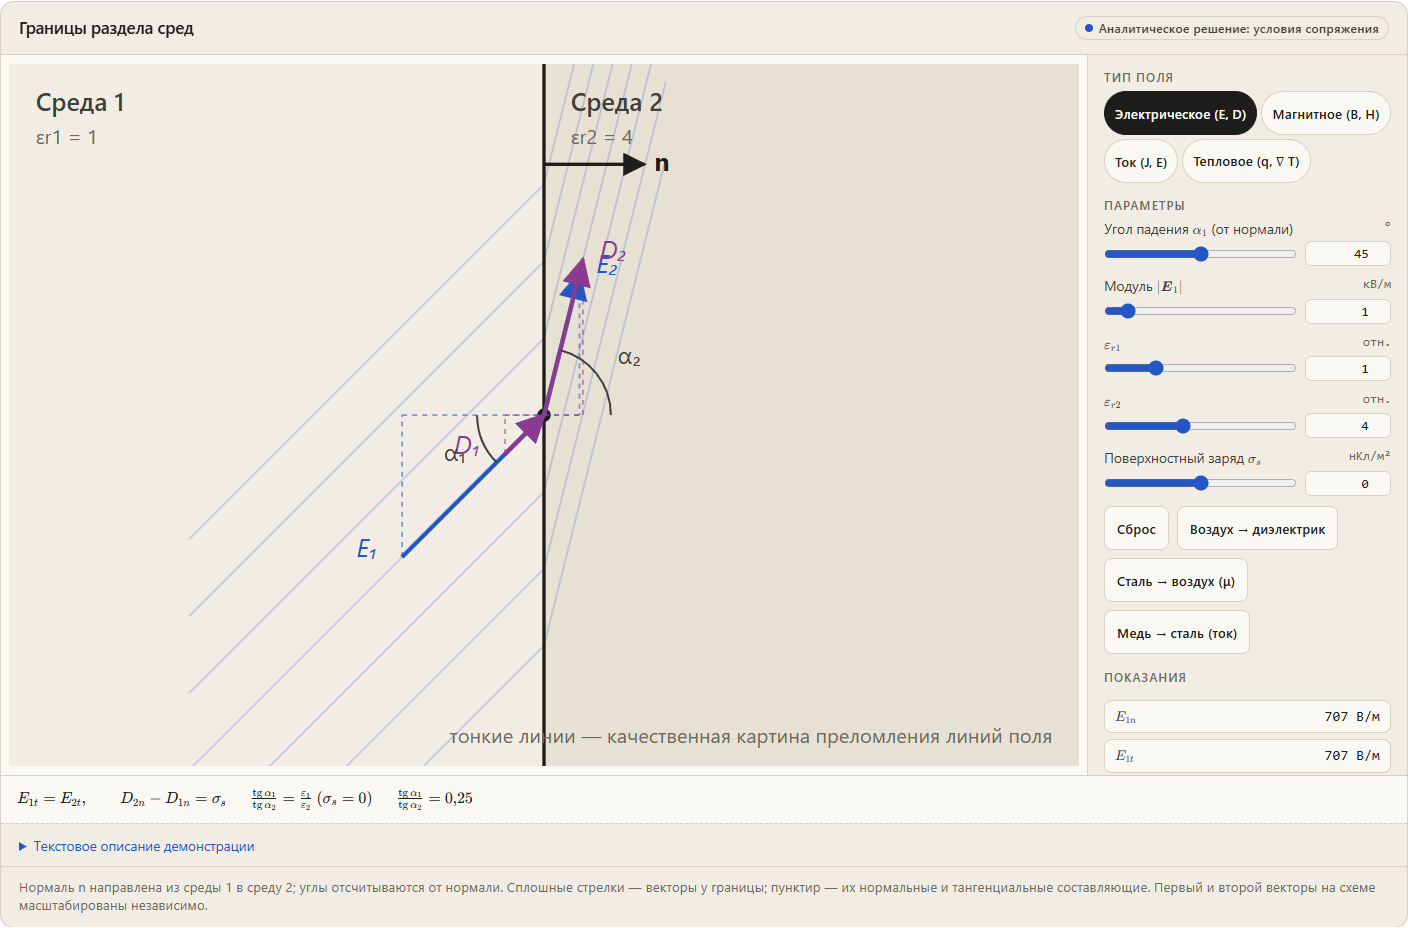
Task: Adjust the Модуль |E₁| slider
Action: [x=1200, y=311]
